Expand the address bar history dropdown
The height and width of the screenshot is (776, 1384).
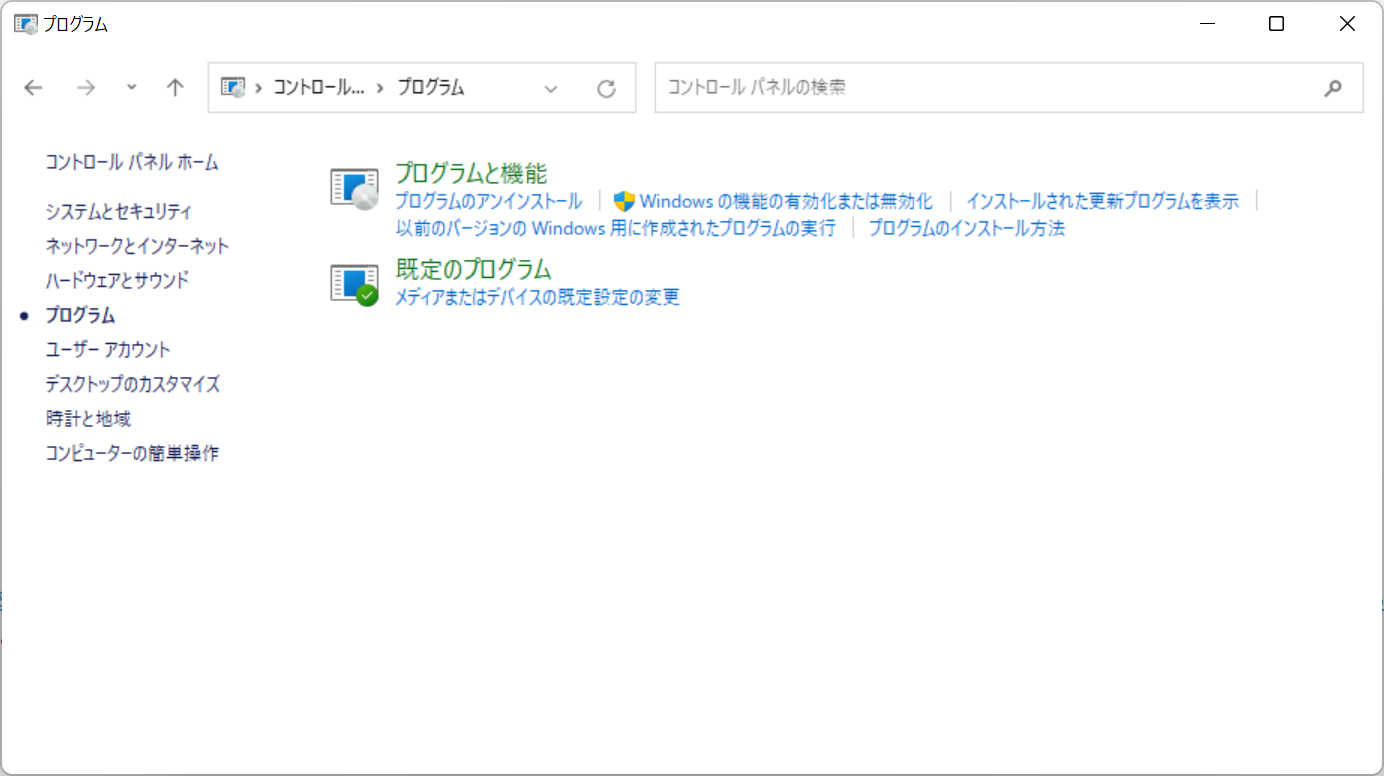550,88
